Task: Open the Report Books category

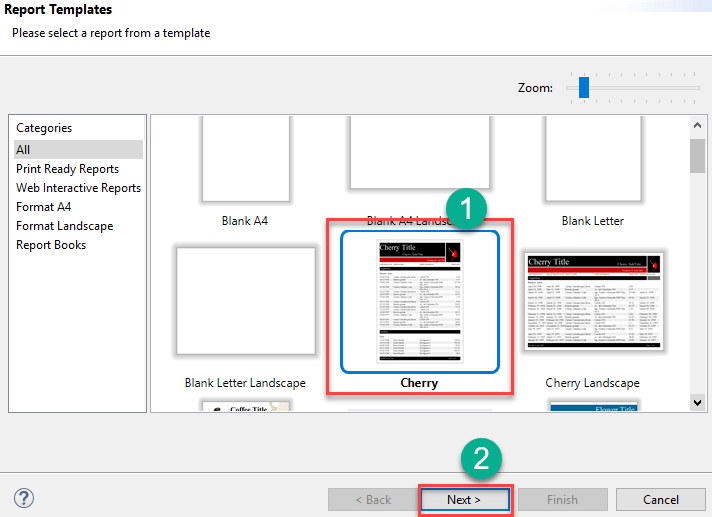Action: click(x=51, y=245)
